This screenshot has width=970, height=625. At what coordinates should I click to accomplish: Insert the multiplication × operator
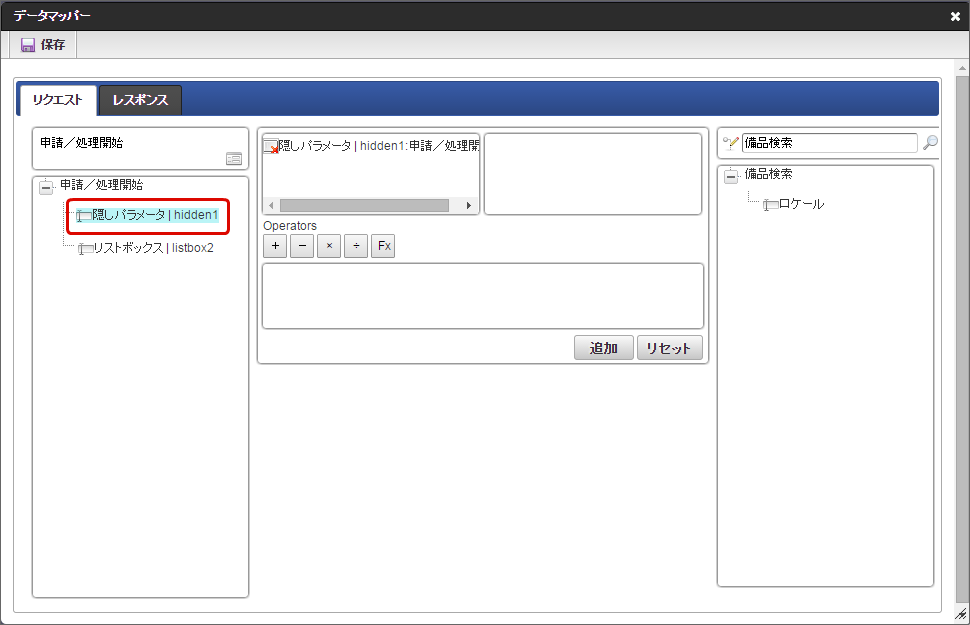(329, 246)
